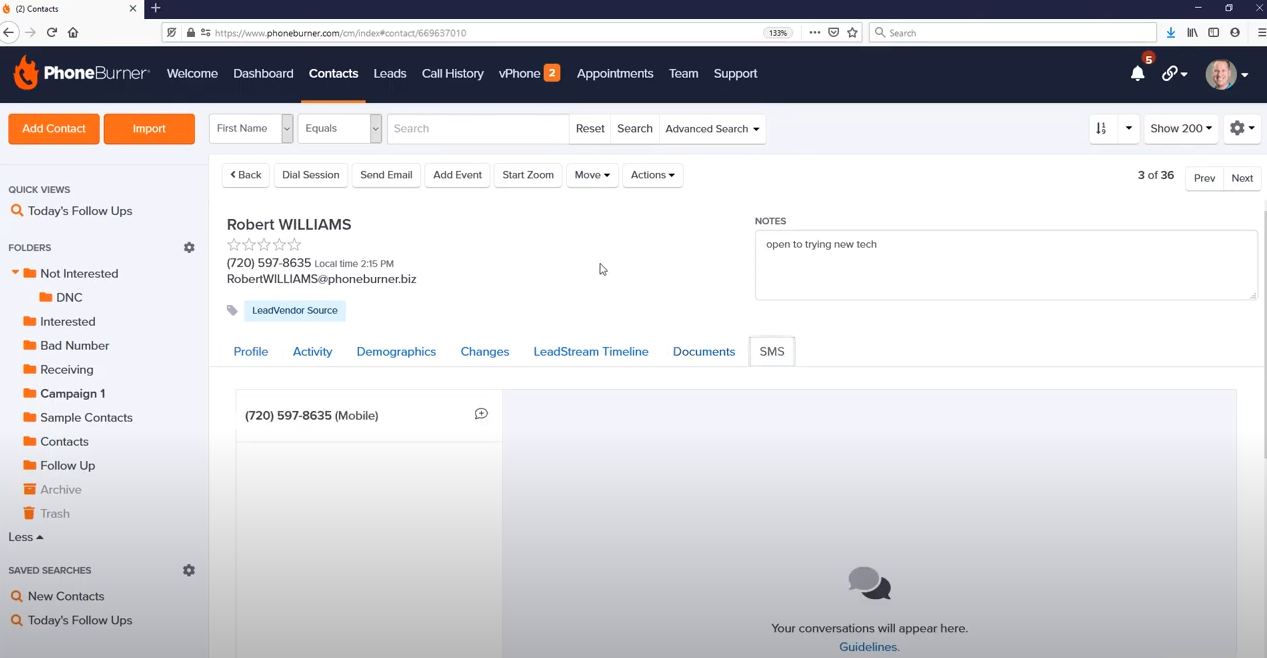
Task: Open the Show 200 dropdown
Action: pyautogui.click(x=1181, y=128)
